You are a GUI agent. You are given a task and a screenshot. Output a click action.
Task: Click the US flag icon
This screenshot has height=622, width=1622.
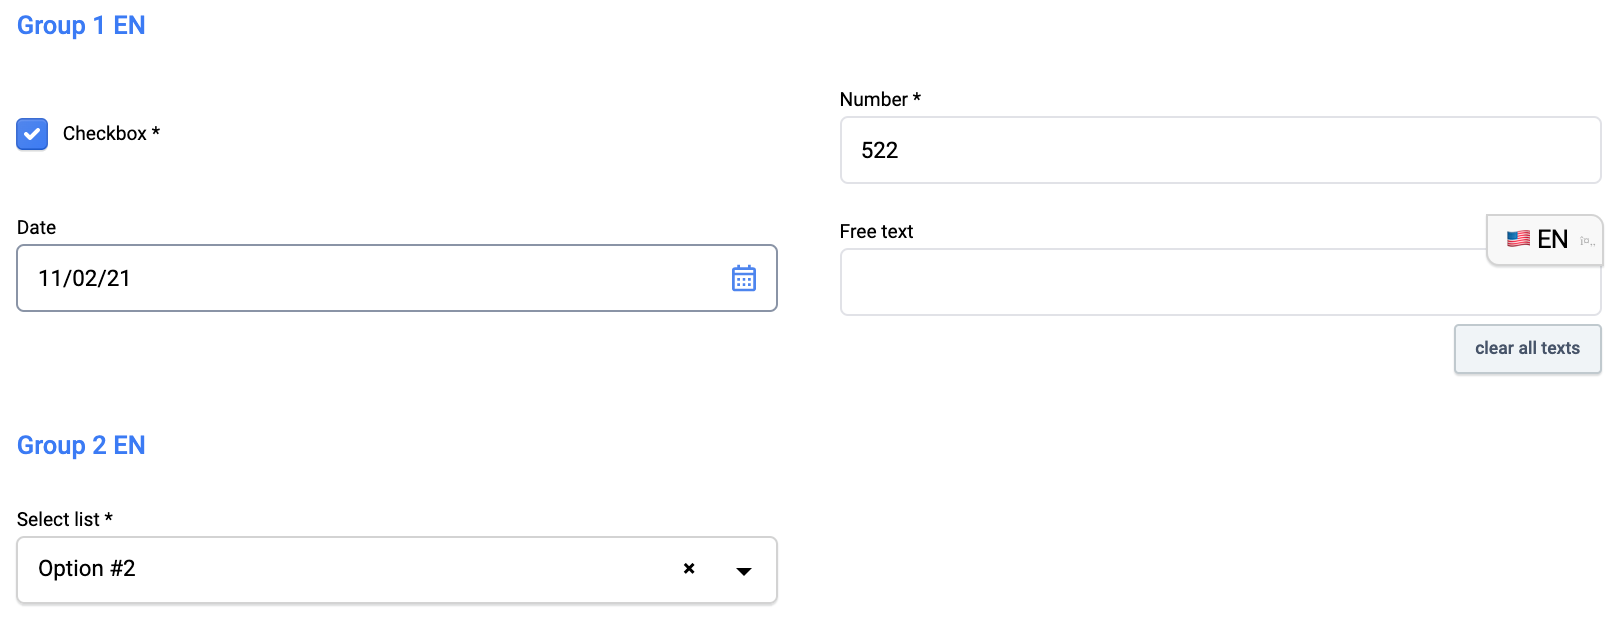(x=1518, y=239)
